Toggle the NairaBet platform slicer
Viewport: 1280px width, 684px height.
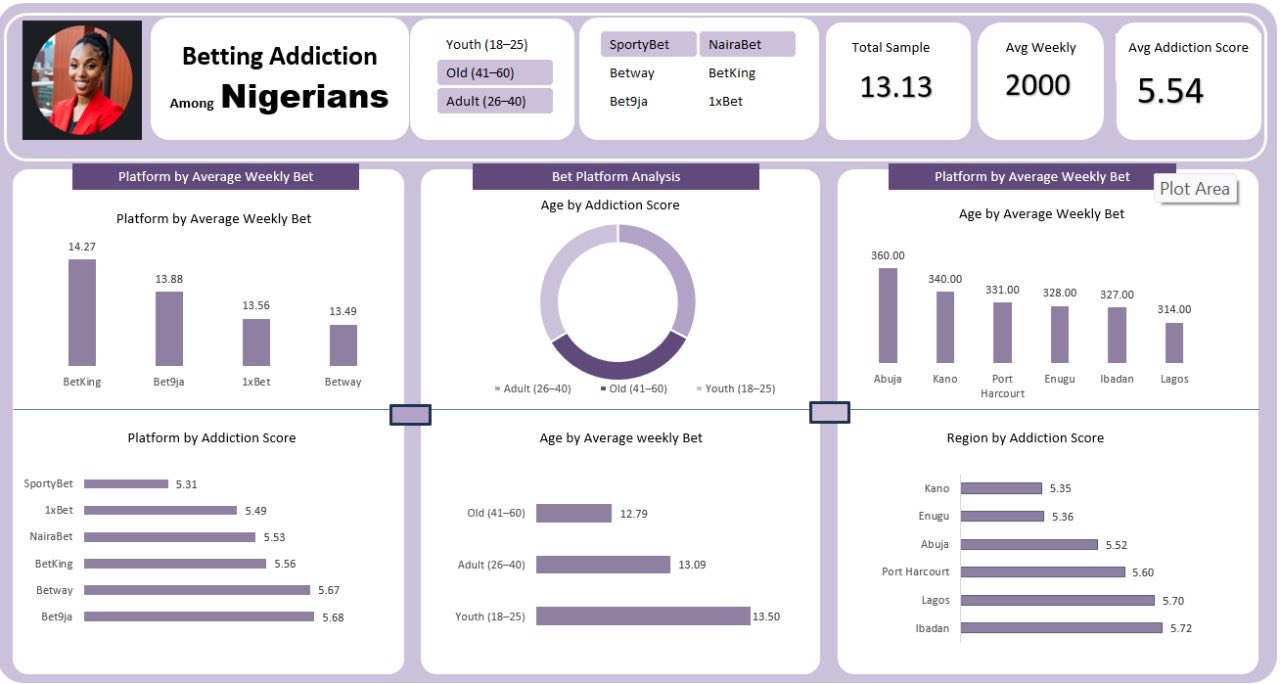[x=747, y=45]
